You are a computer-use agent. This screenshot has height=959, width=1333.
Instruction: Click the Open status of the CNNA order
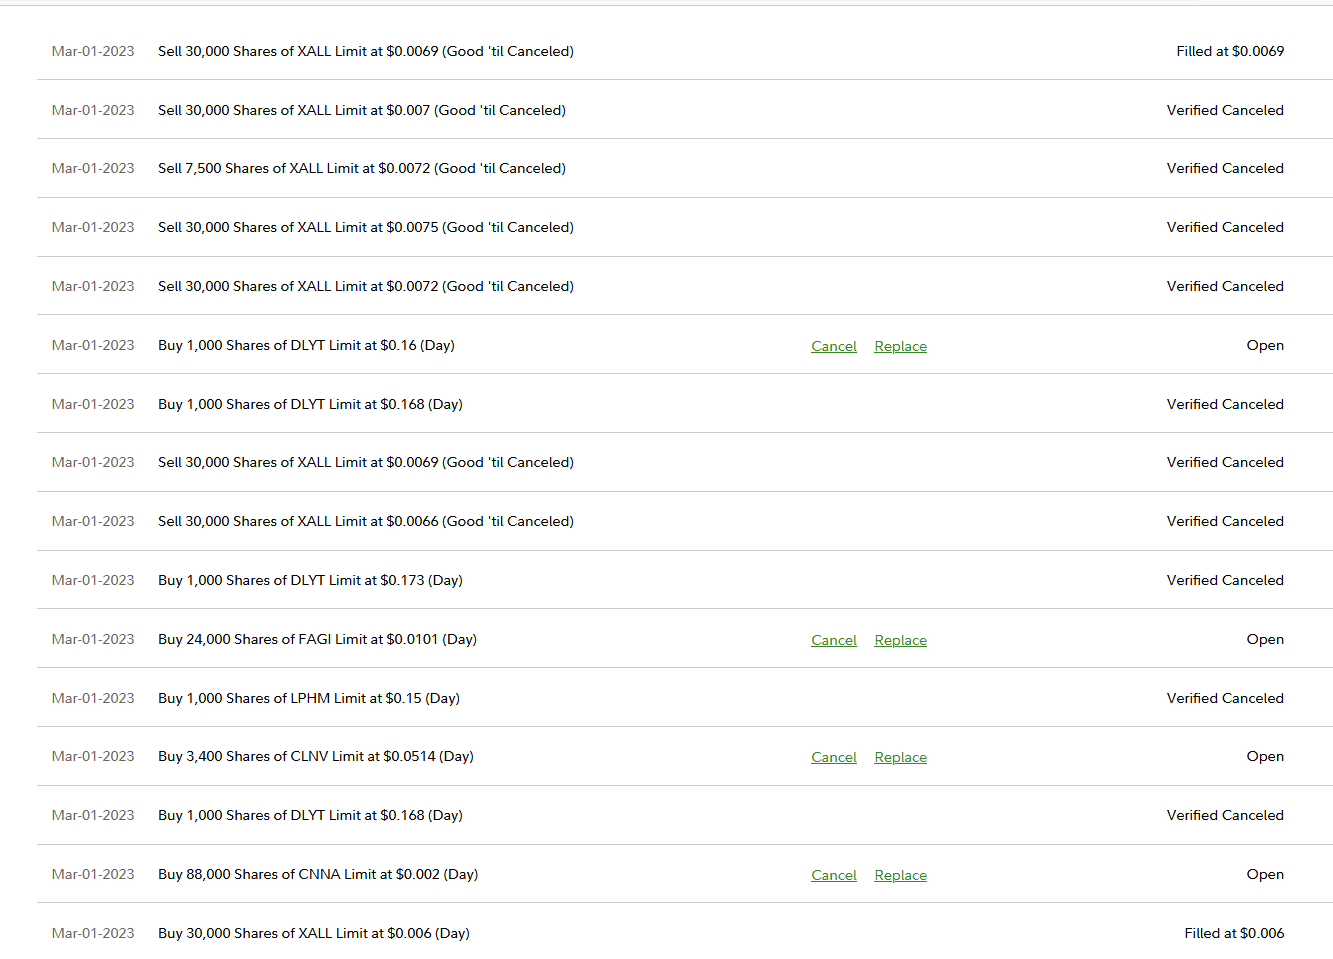tap(1264, 874)
